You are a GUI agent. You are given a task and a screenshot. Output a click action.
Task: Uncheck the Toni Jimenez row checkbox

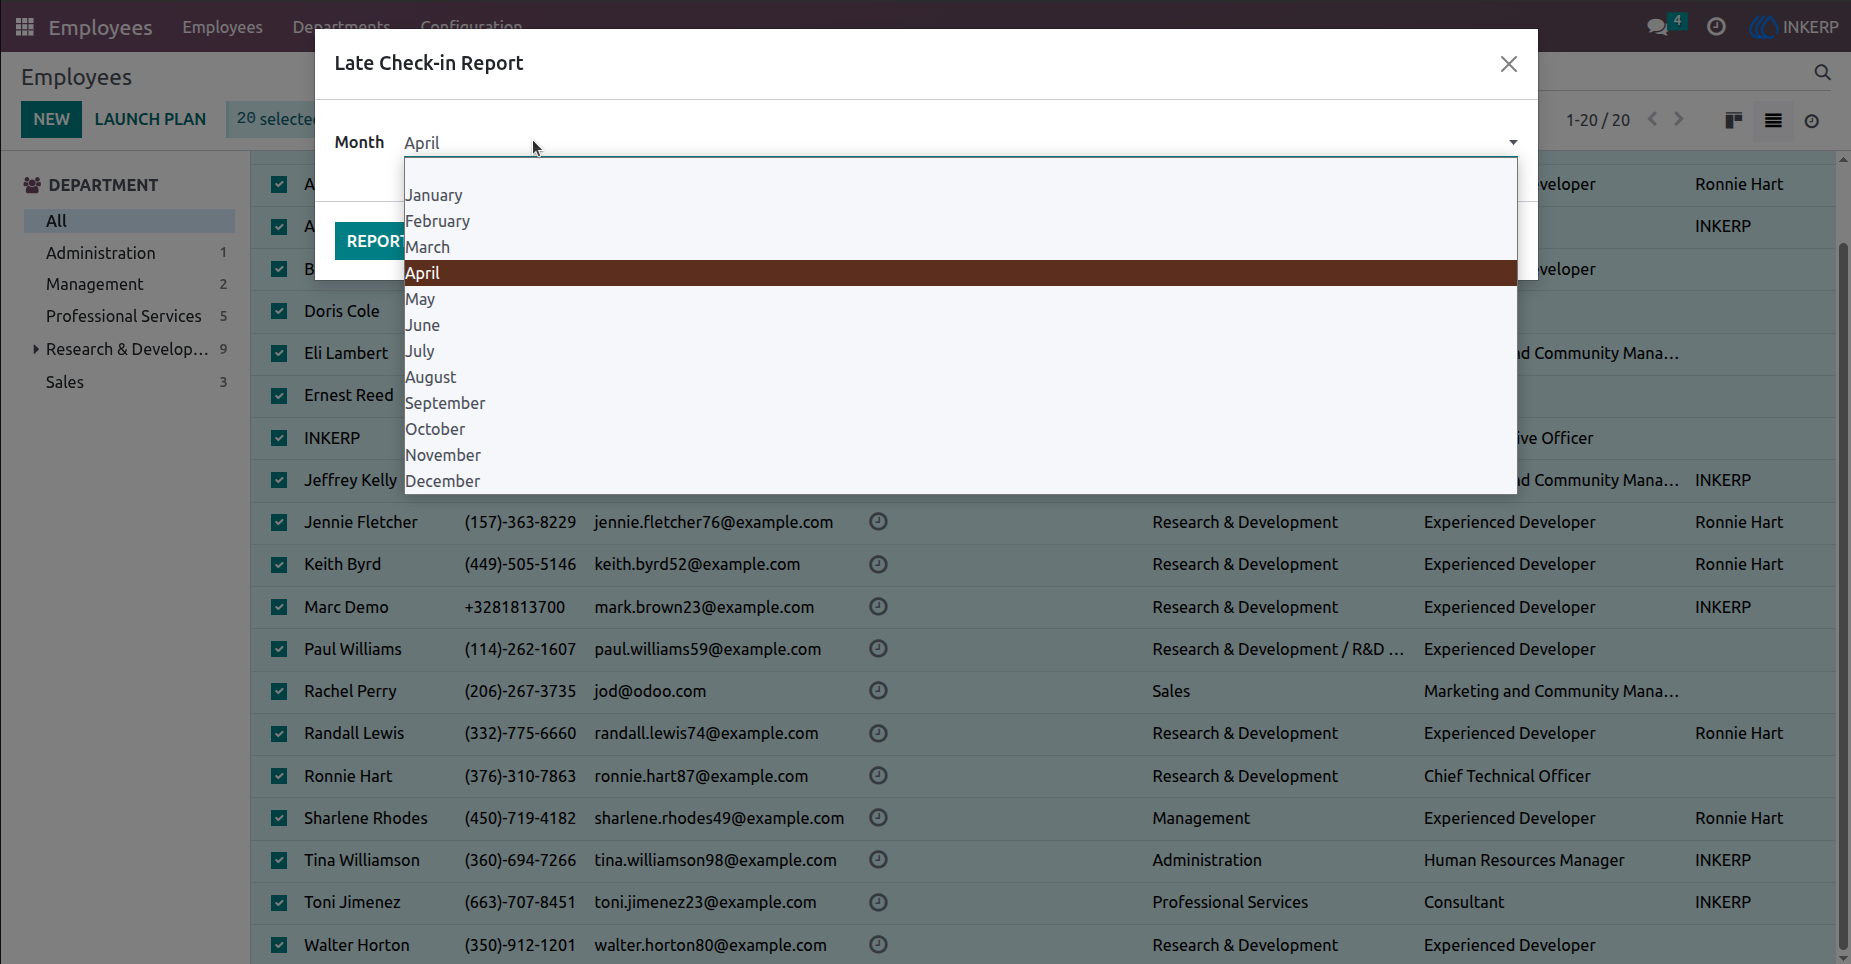pos(279,903)
